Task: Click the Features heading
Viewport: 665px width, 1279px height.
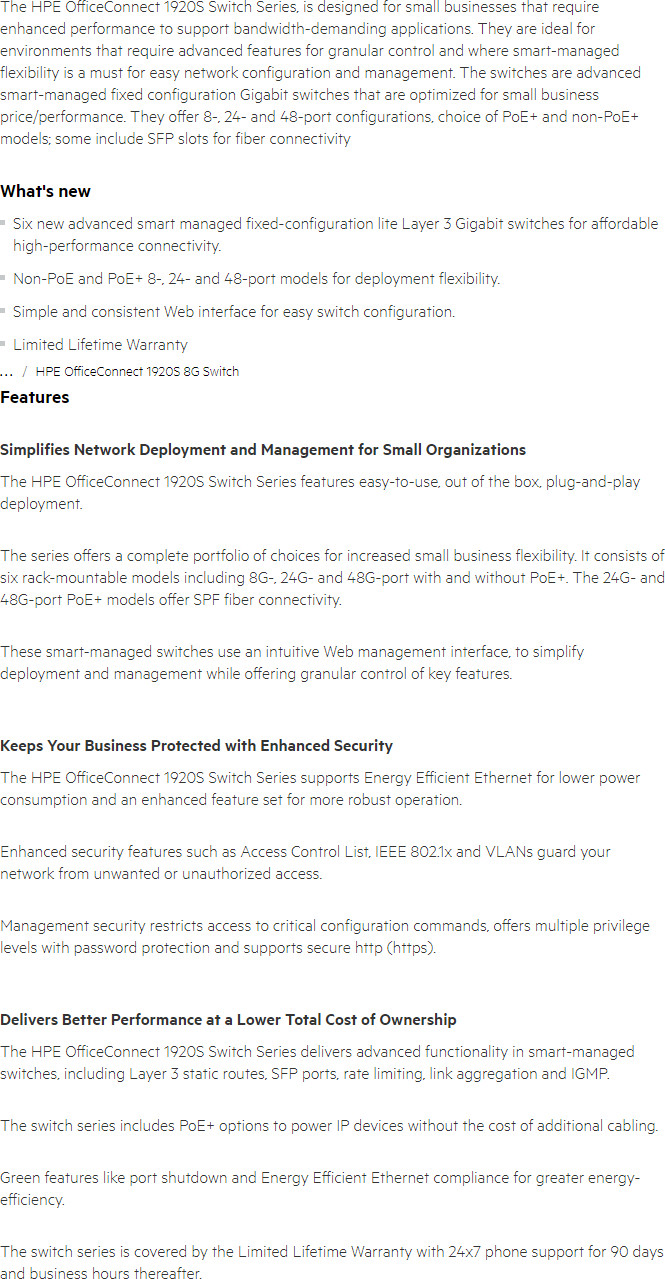Action: click(35, 397)
